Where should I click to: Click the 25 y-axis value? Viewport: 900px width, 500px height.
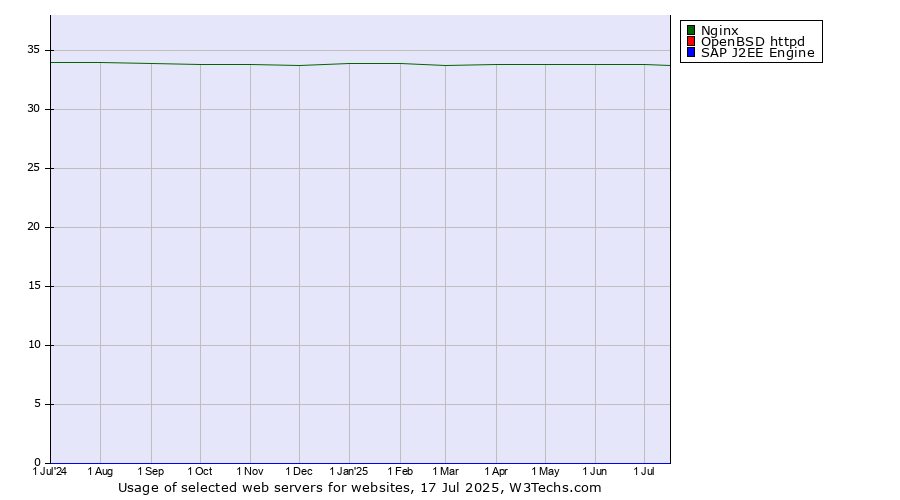point(33,168)
